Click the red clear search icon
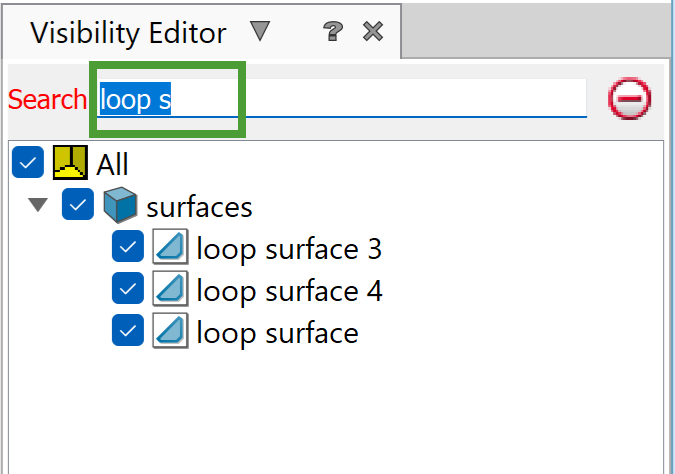Viewport: 675px width, 474px height. 629,99
